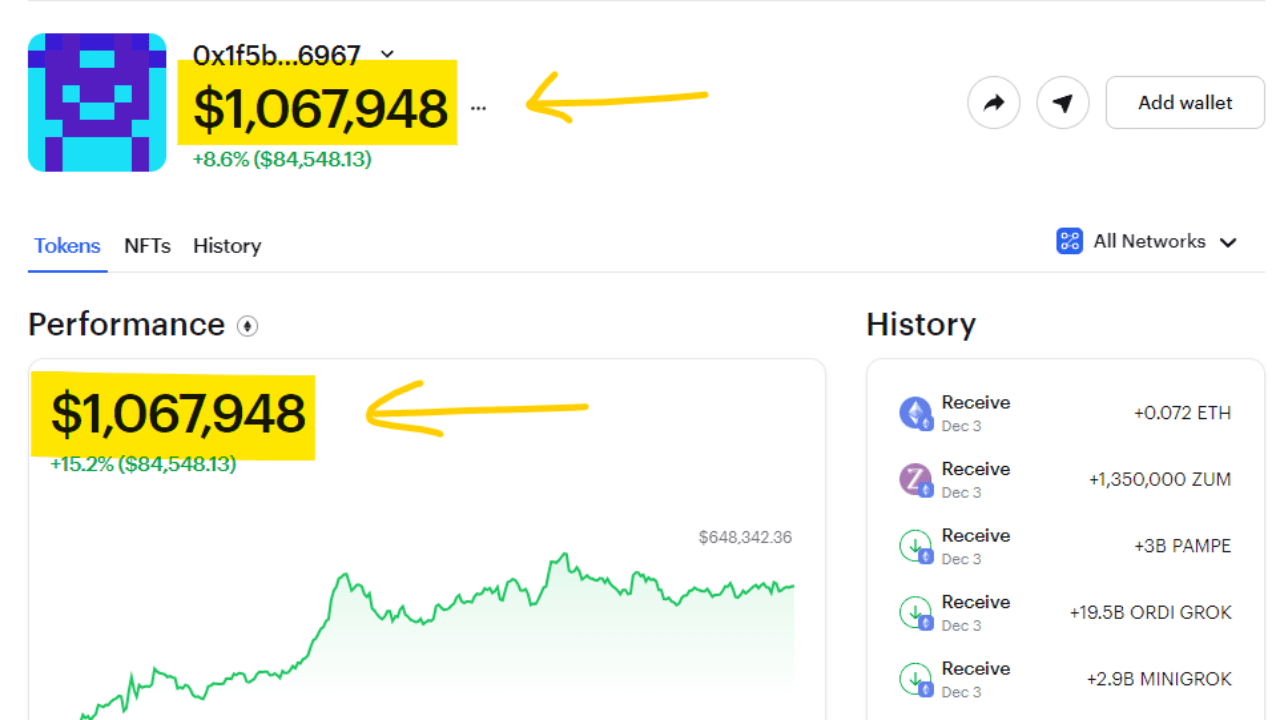The image size is (1280, 720).
Task: Click the receive icon for MINIGROK transaction
Action: tap(915, 679)
